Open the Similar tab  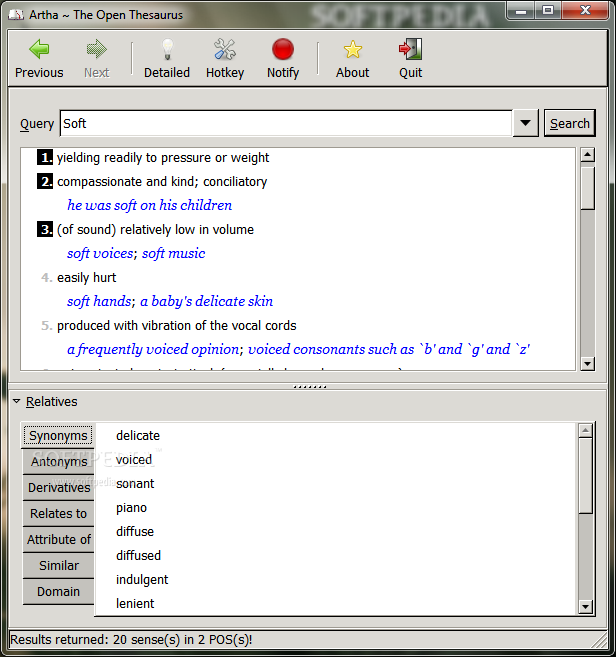(x=59, y=565)
